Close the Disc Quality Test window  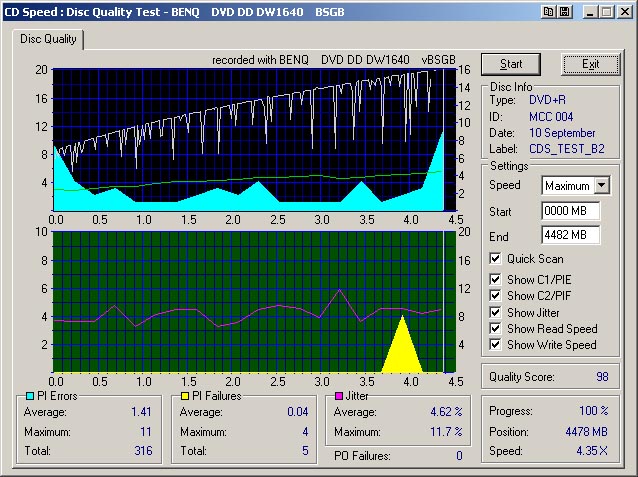click(624, 12)
